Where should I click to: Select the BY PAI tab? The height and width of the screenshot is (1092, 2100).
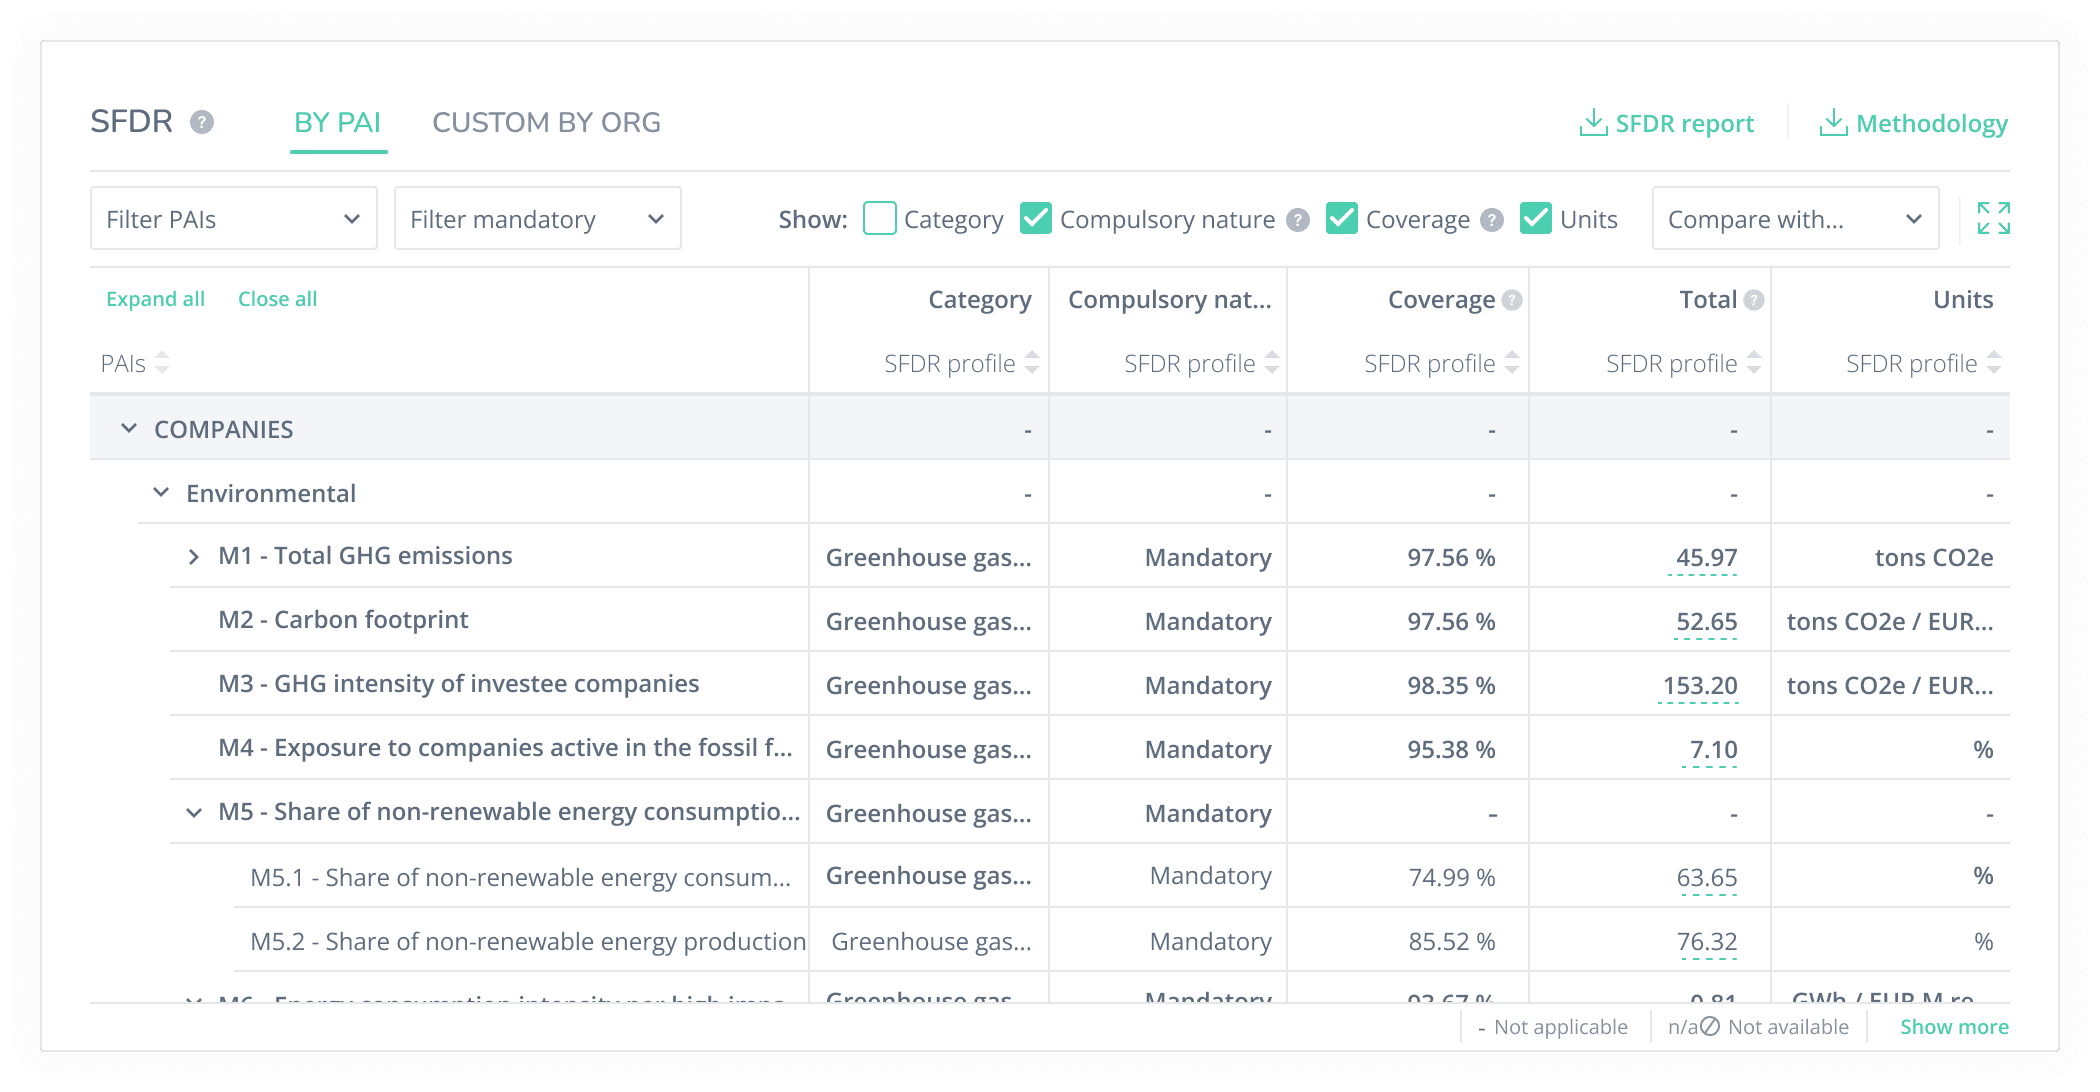(x=338, y=123)
